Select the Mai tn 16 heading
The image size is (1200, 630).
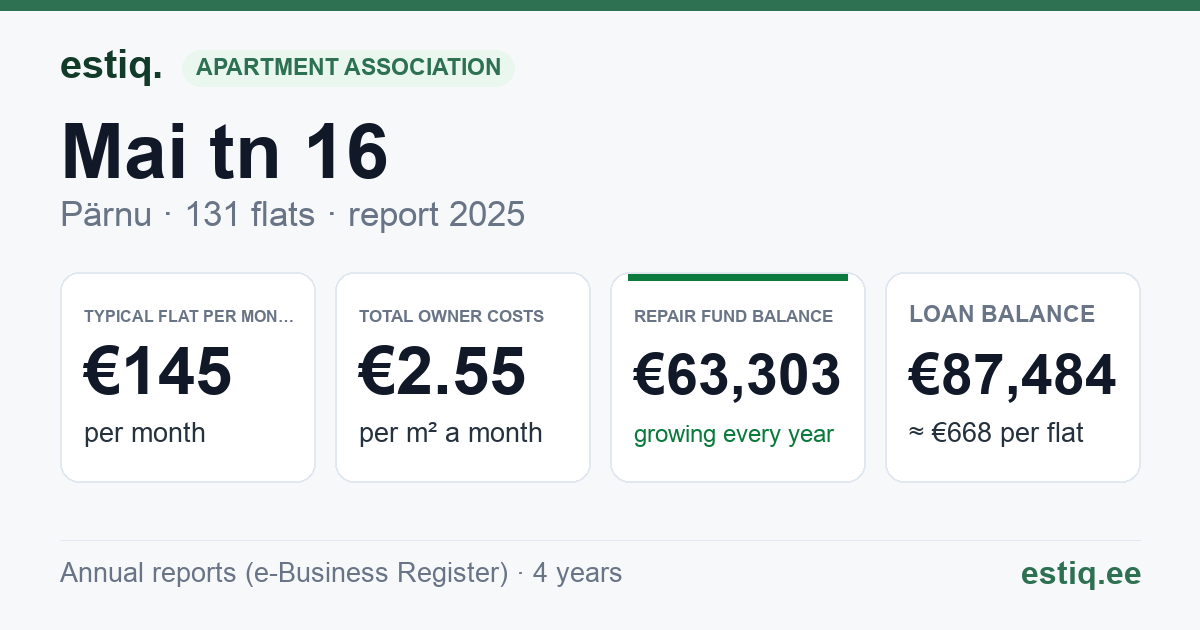224,153
